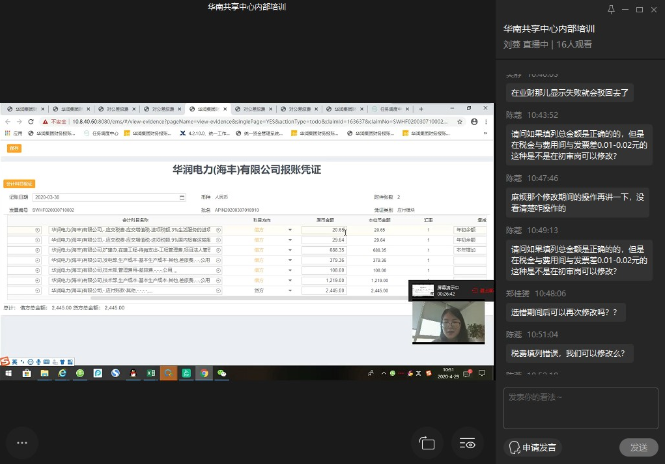Viewport: 665px width, 464px height.
Task: Click the chat timestamp 10:43:52
Action: (542, 115)
